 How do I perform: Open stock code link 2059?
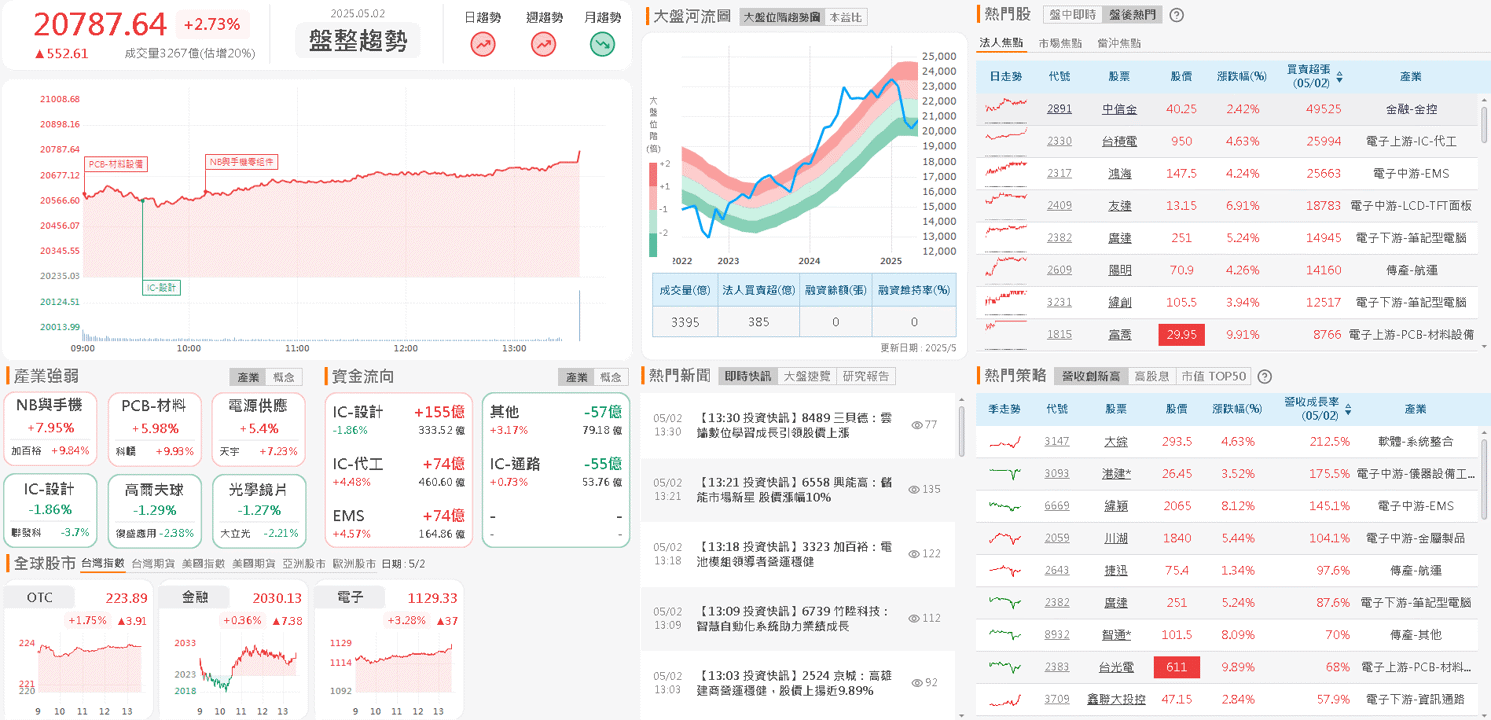[x=1057, y=538]
